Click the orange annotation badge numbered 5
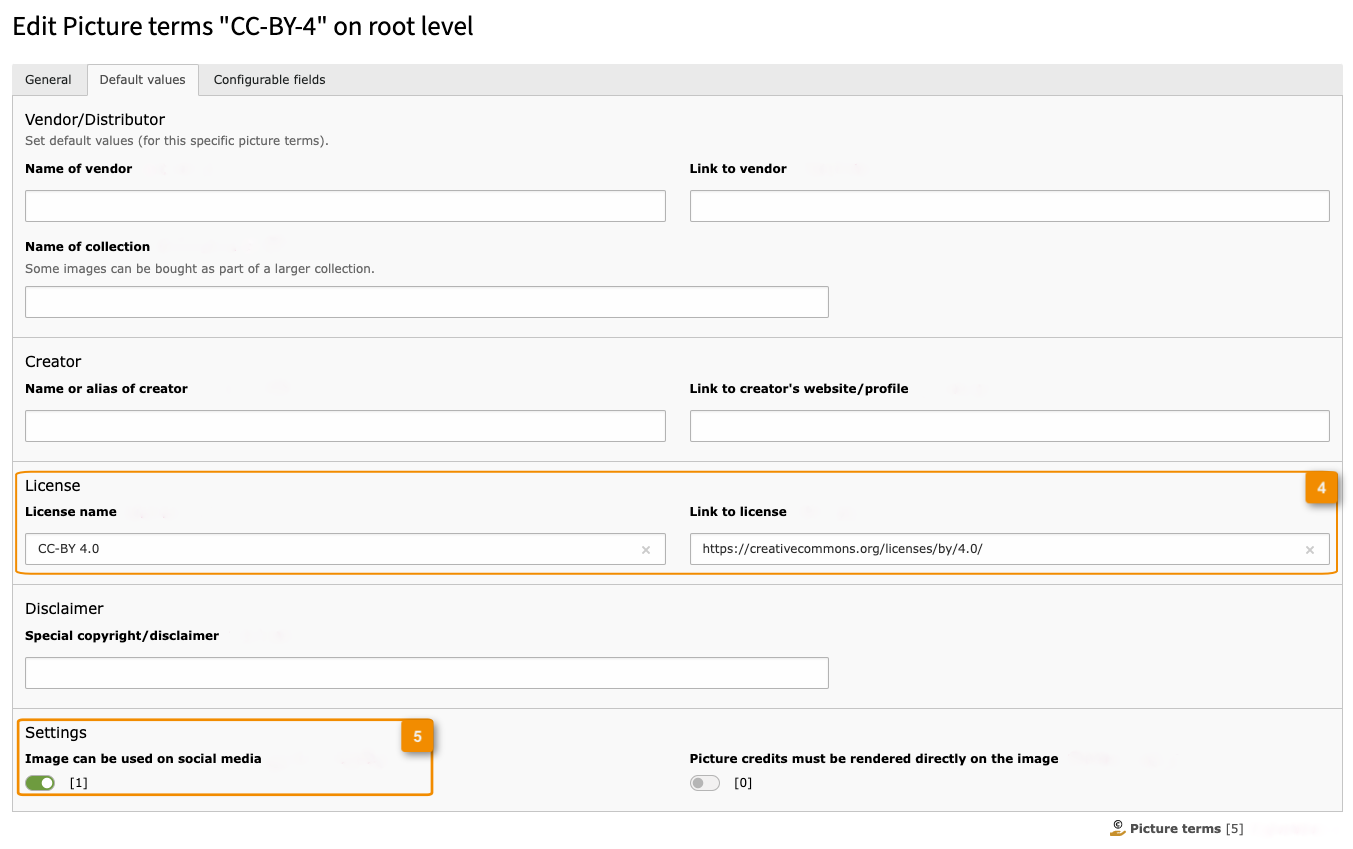1353x849 pixels. [x=417, y=737]
